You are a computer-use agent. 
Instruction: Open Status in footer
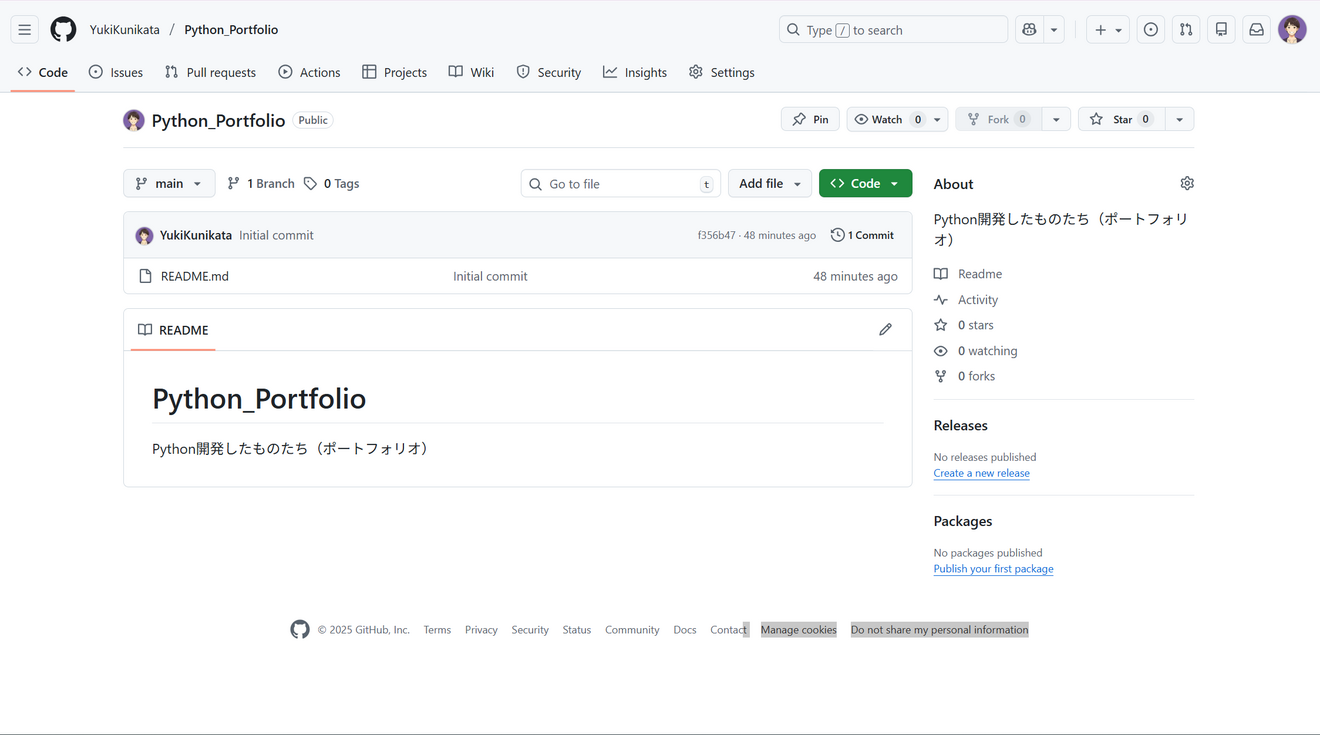click(x=577, y=630)
